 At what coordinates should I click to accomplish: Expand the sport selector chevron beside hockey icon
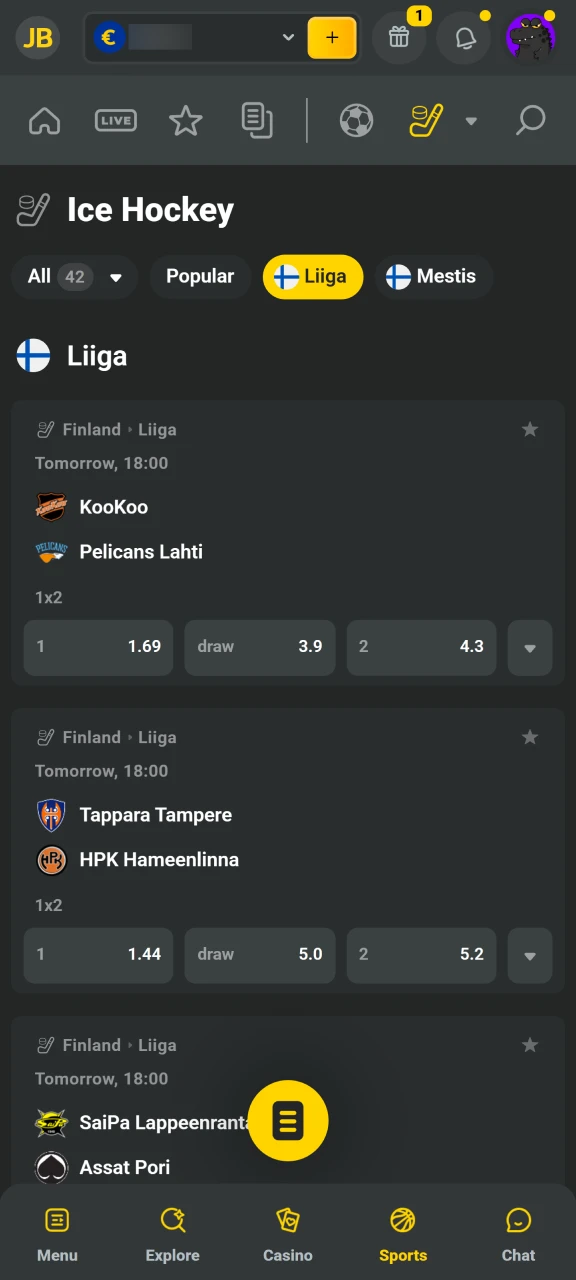tap(471, 120)
